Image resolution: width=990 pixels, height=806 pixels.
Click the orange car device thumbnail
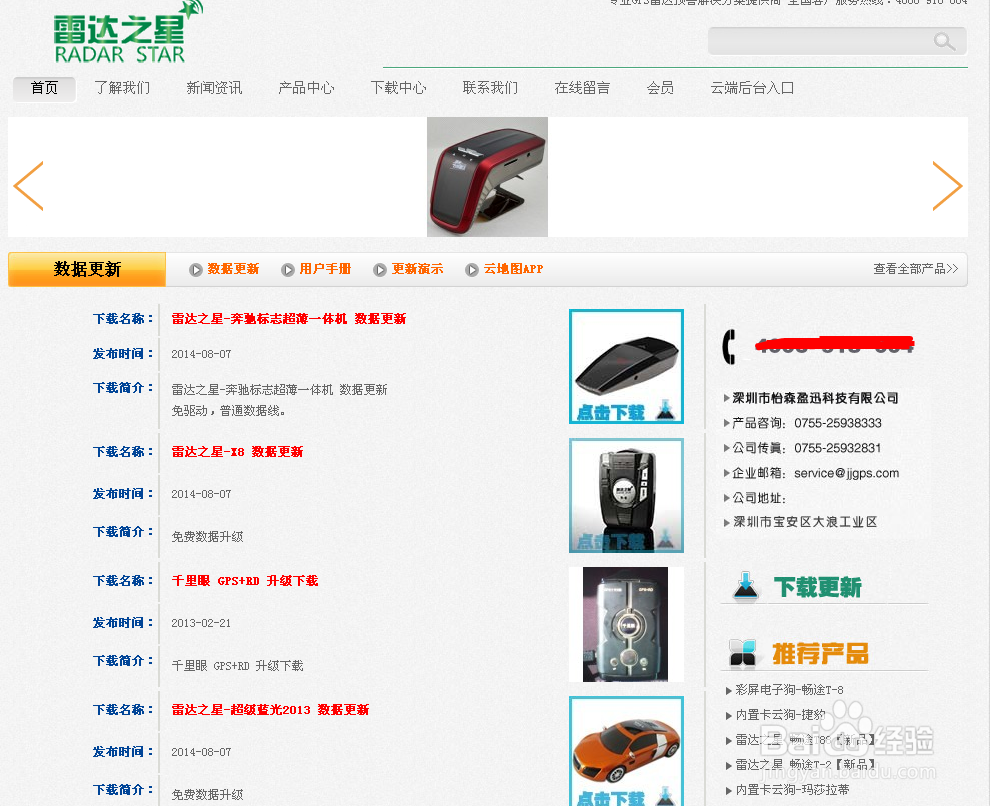coord(626,751)
